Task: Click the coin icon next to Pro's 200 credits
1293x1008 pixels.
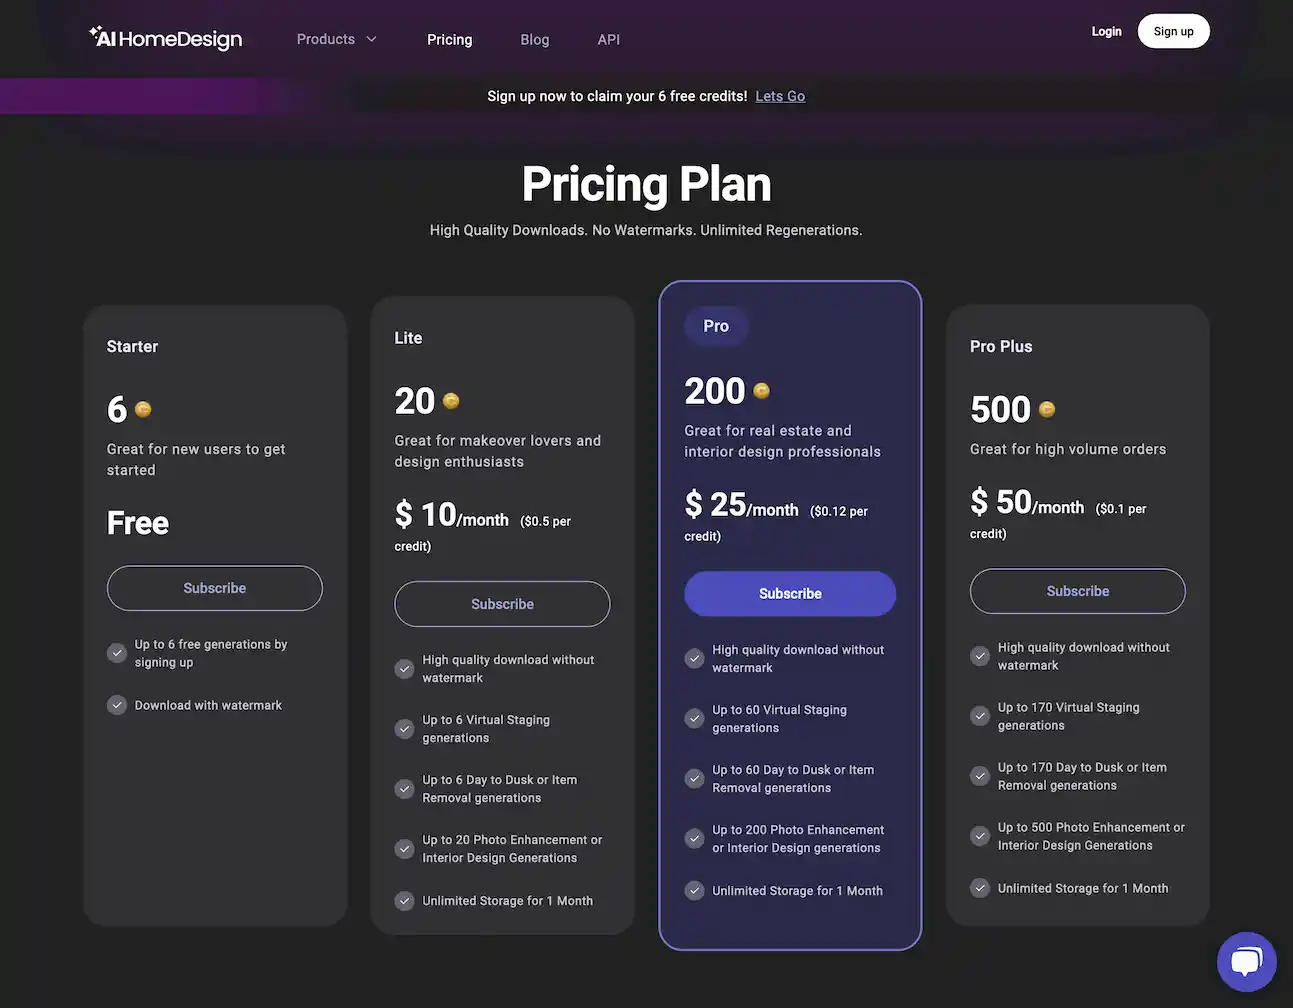Action: 761,390
